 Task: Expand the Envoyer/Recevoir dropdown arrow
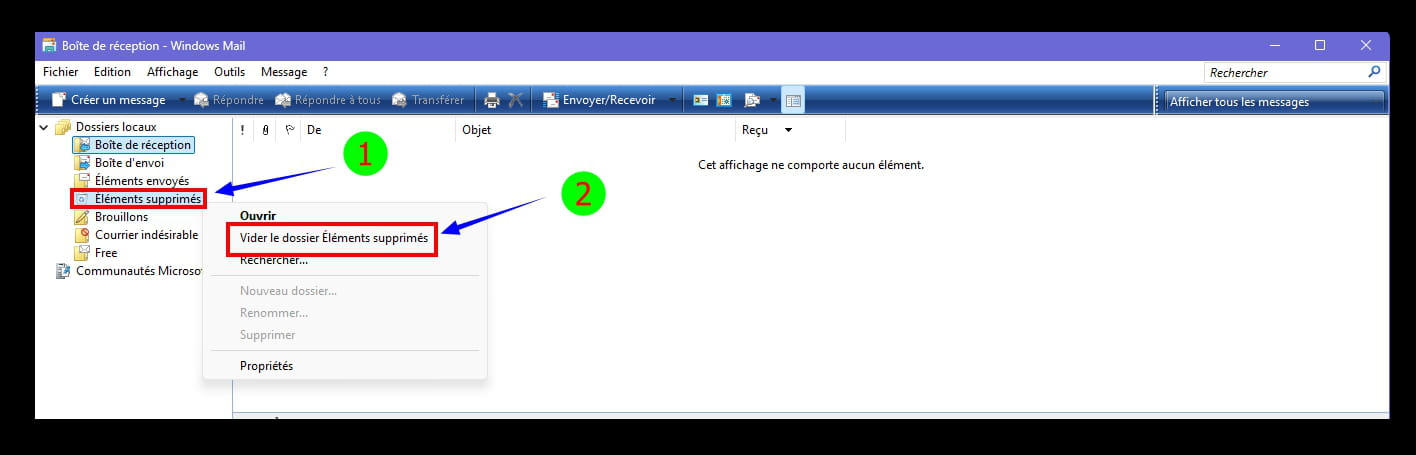(672, 100)
